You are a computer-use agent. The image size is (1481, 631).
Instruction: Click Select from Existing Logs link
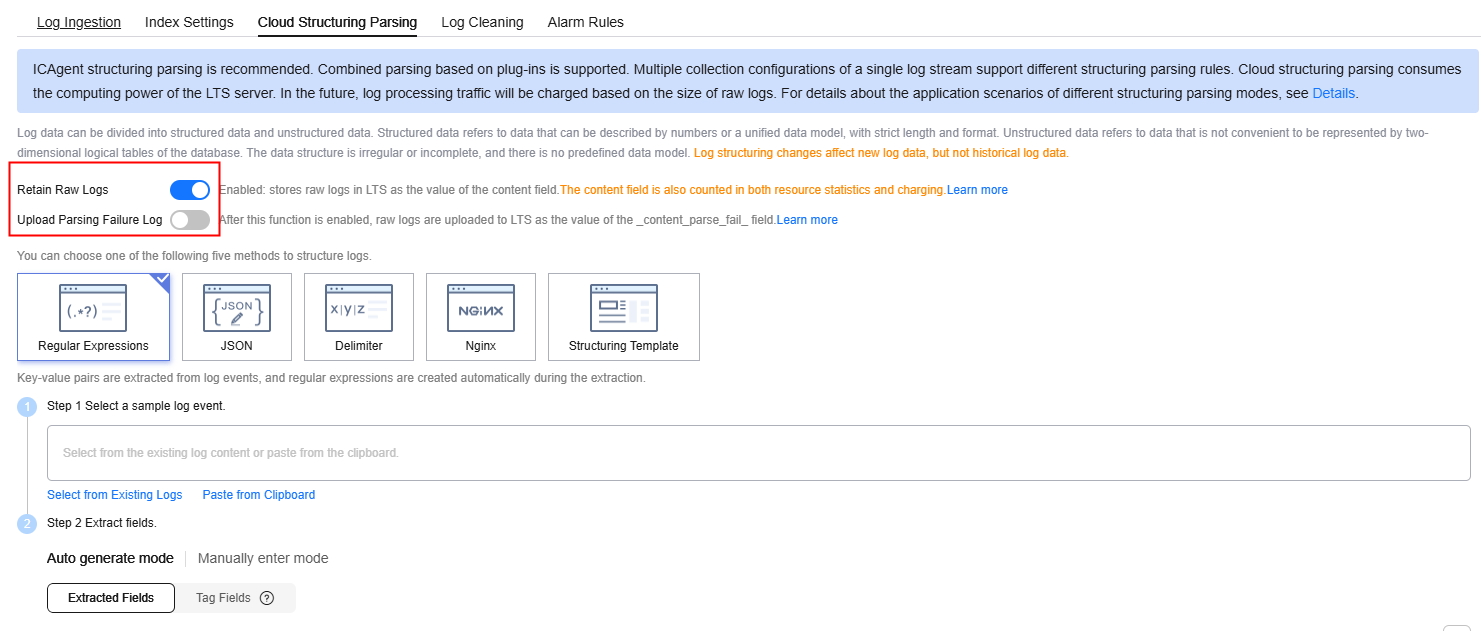[115, 495]
